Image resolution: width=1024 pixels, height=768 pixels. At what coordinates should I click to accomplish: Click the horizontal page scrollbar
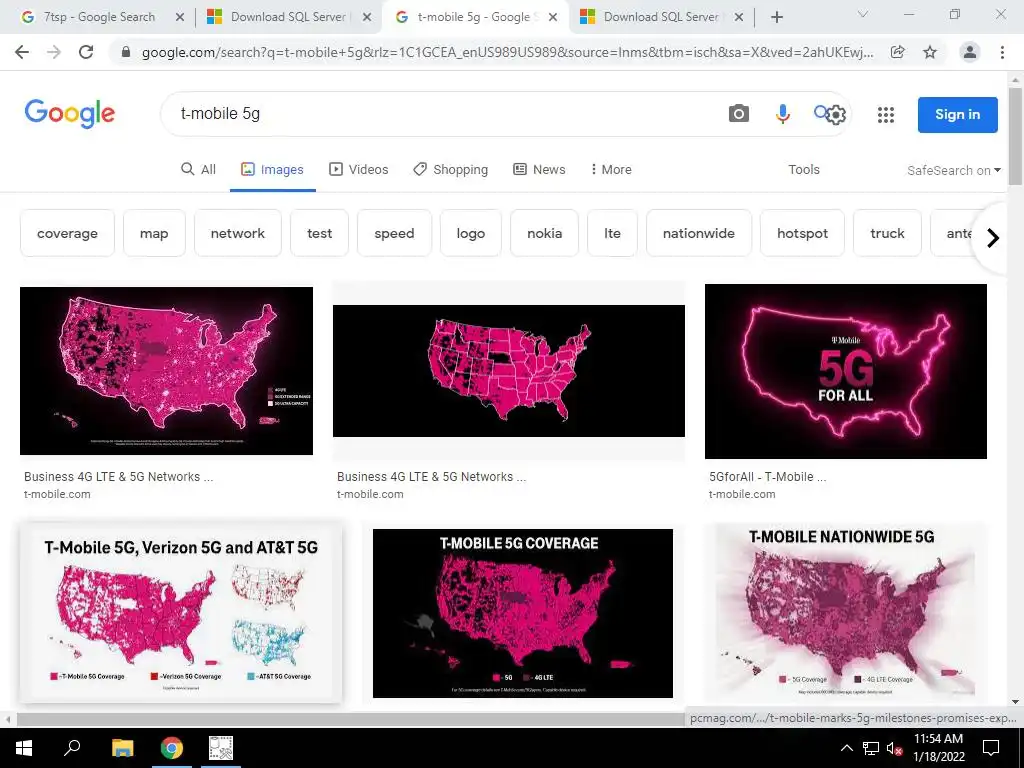tap(349, 719)
